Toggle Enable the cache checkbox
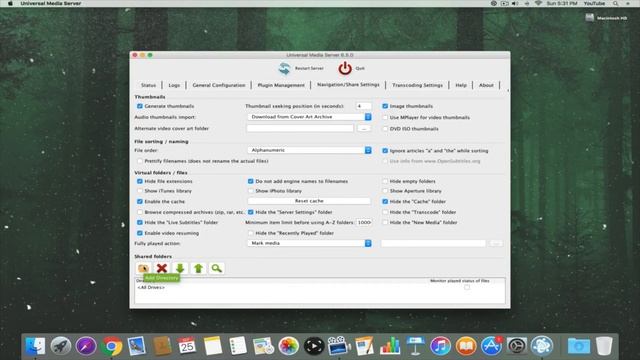 point(140,202)
